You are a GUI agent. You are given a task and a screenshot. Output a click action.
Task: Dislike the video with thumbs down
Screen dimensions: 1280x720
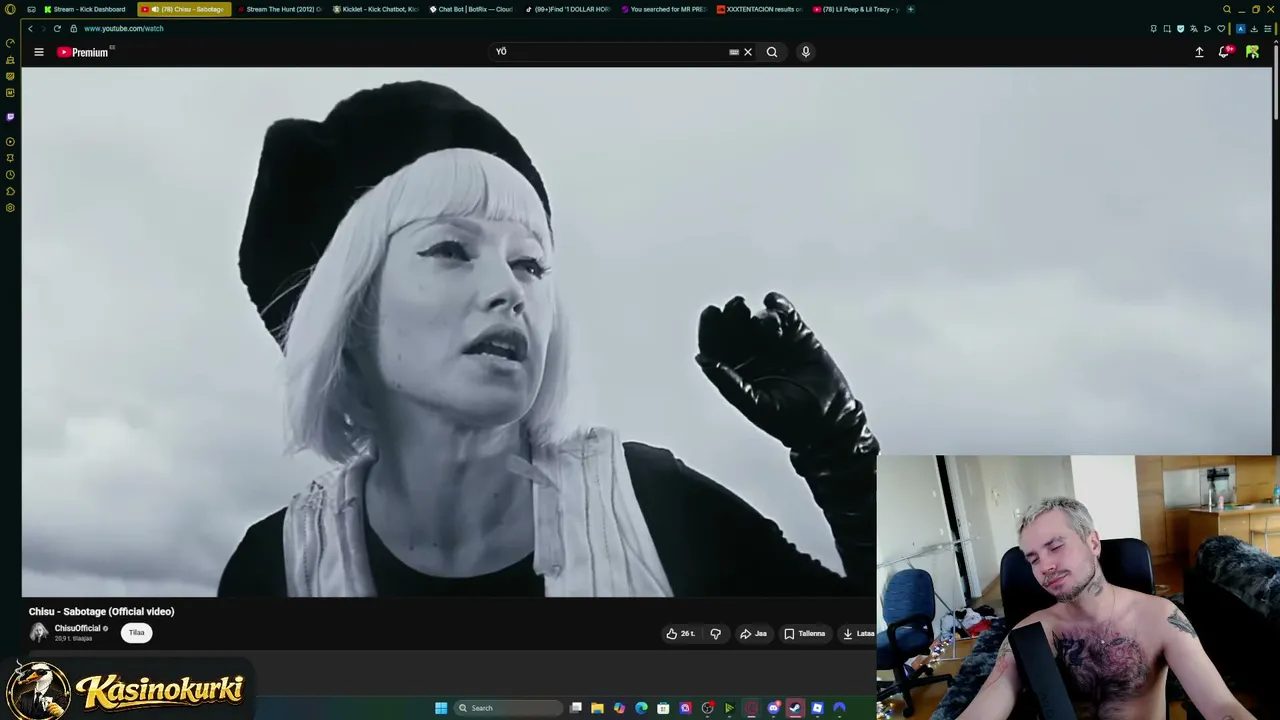tap(715, 633)
